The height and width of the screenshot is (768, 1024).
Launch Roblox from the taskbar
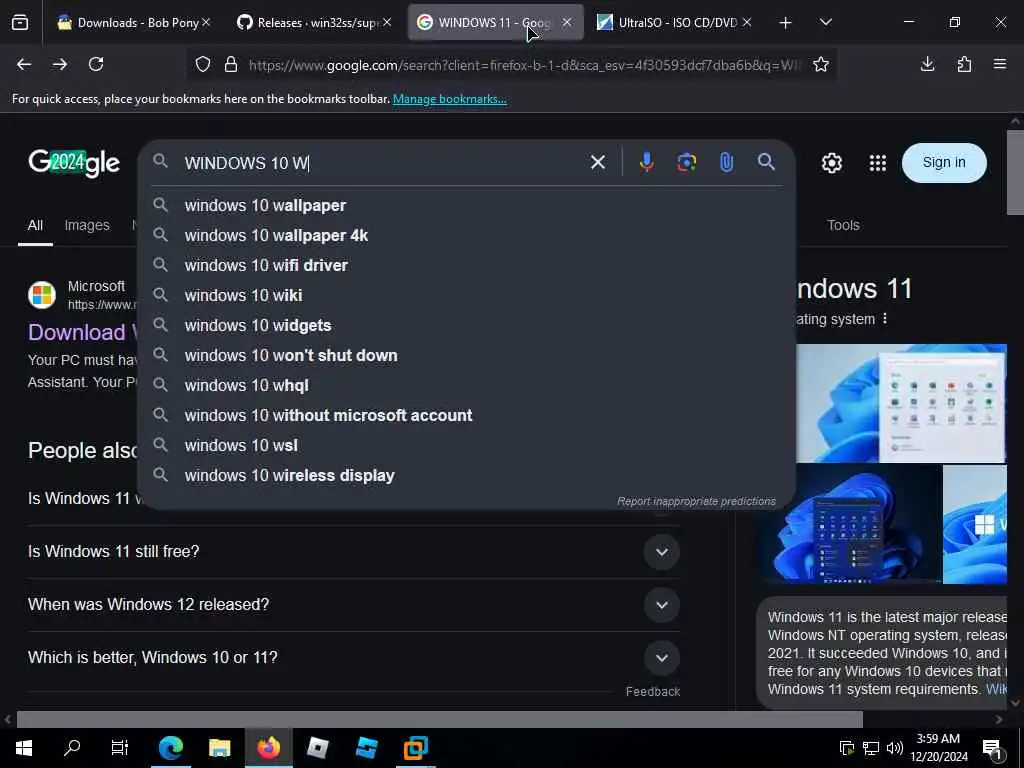[x=317, y=747]
